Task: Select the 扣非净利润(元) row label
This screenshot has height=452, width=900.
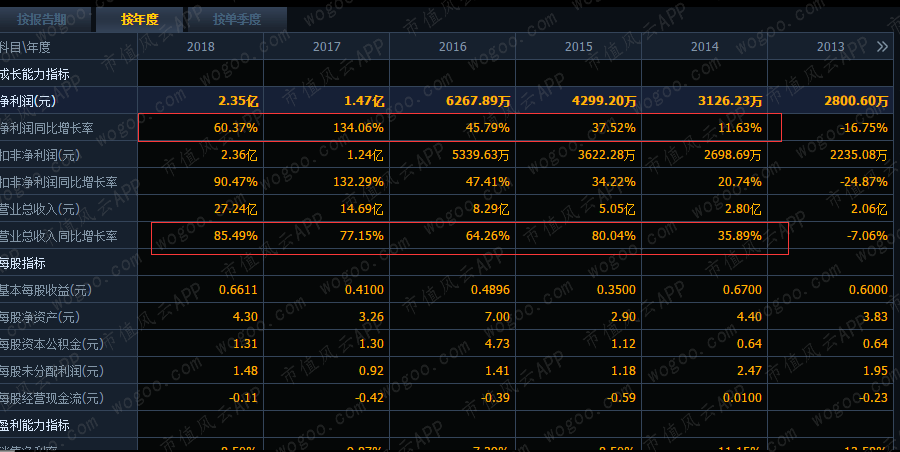Action: point(40,155)
